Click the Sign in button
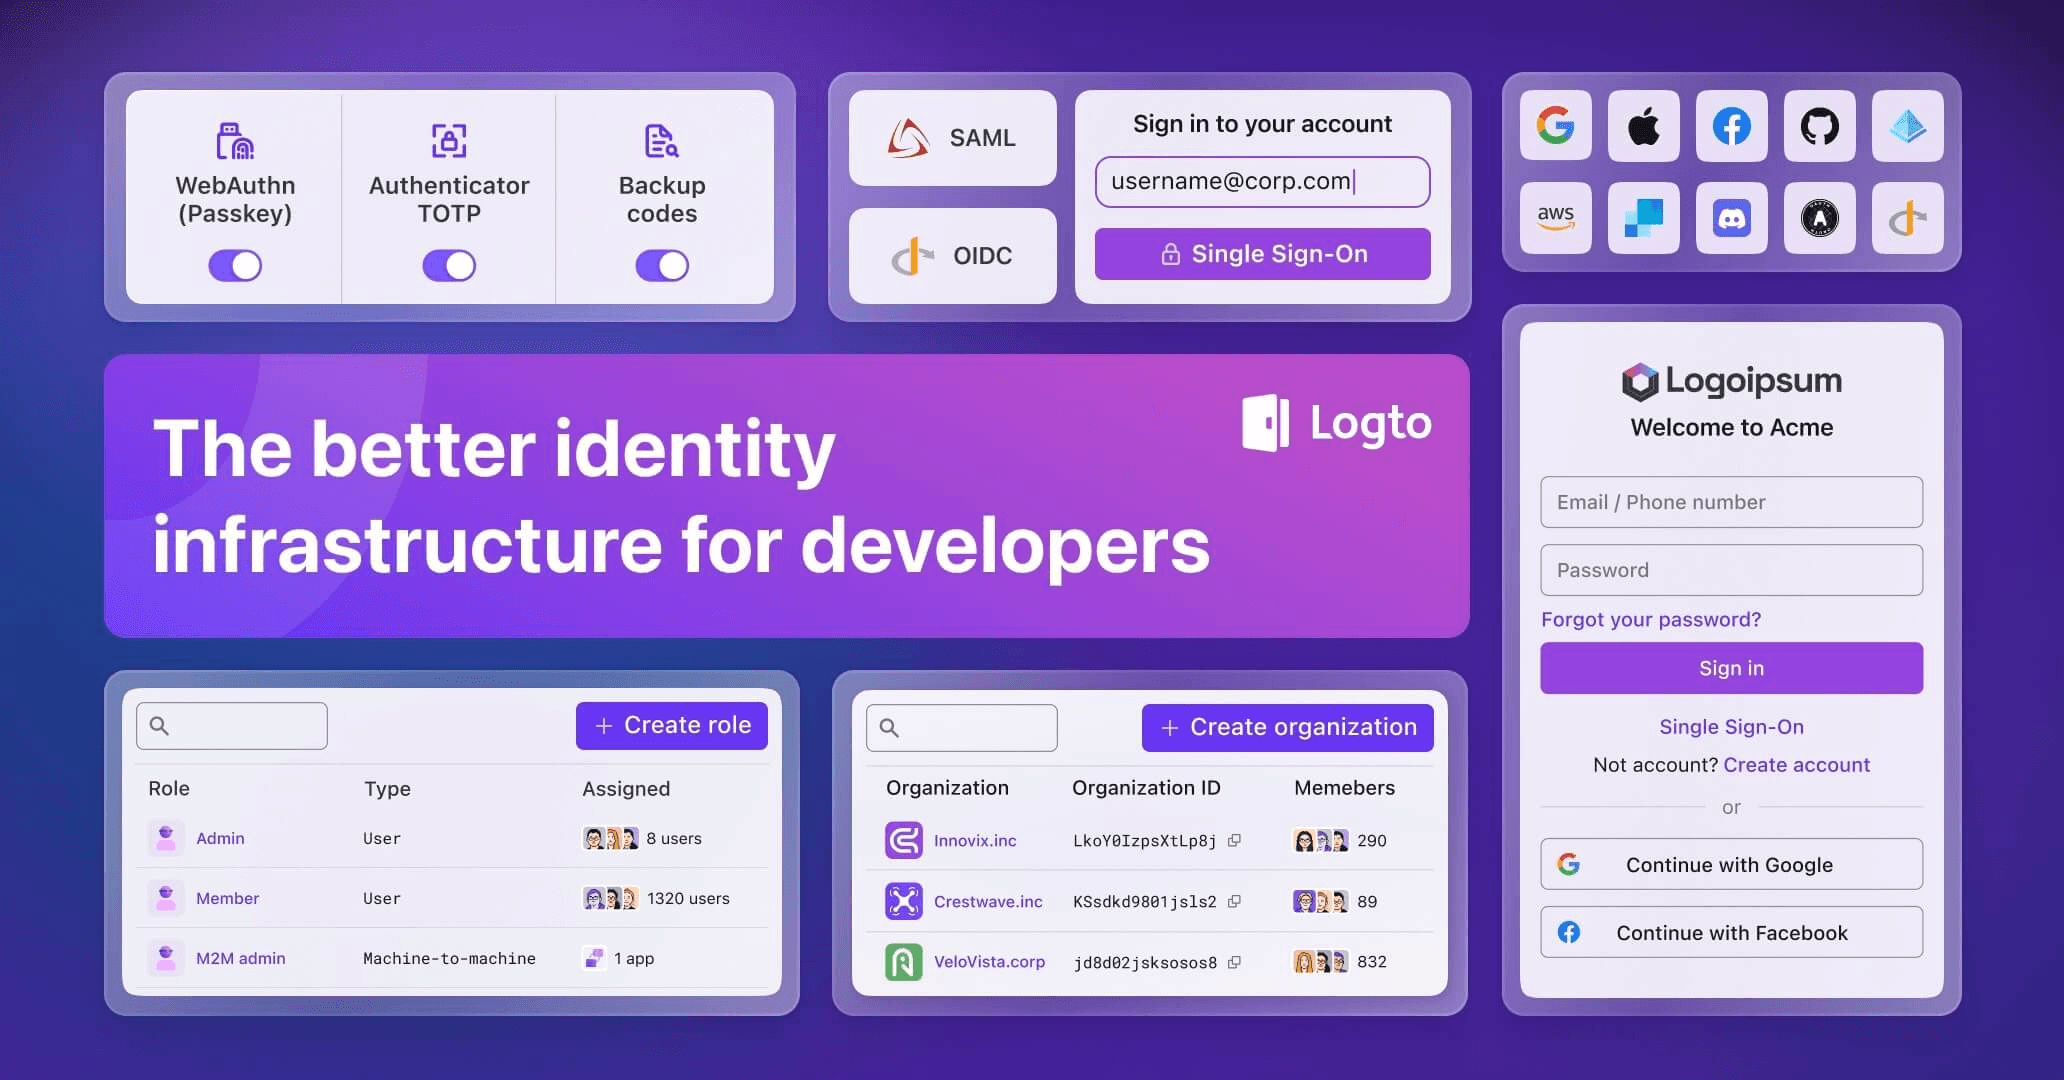This screenshot has width=2064, height=1080. point(1732,668)
